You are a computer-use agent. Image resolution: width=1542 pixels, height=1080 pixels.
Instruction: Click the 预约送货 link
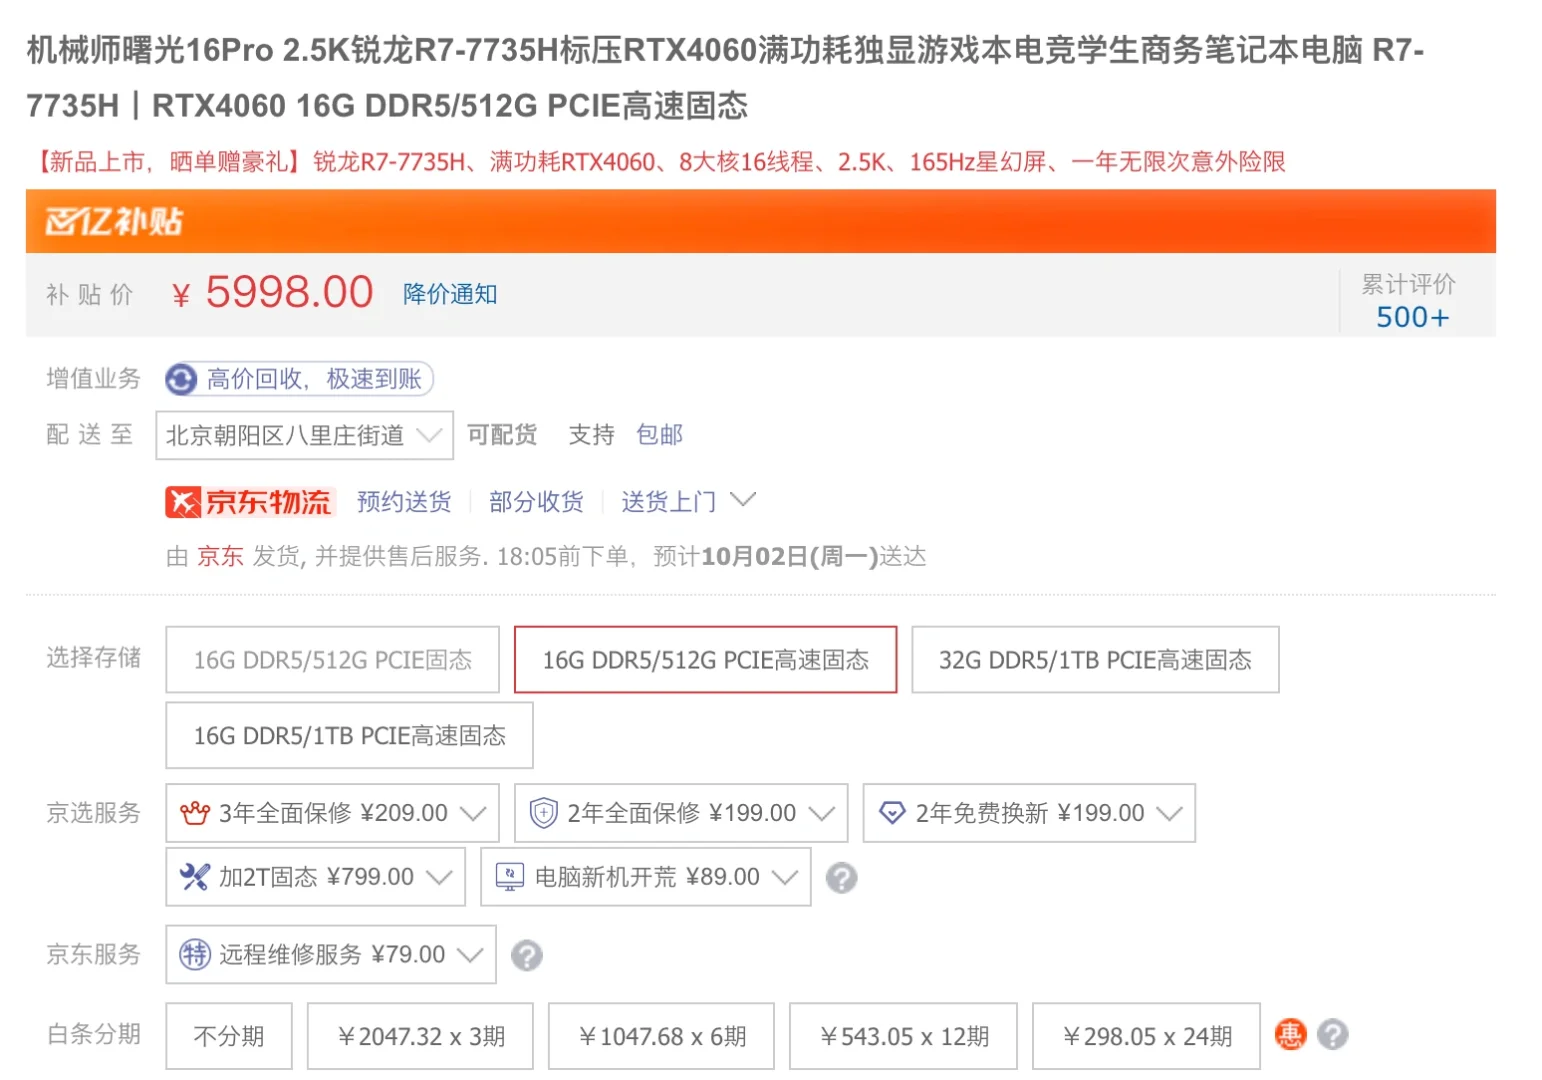click(x=404, y=502)
